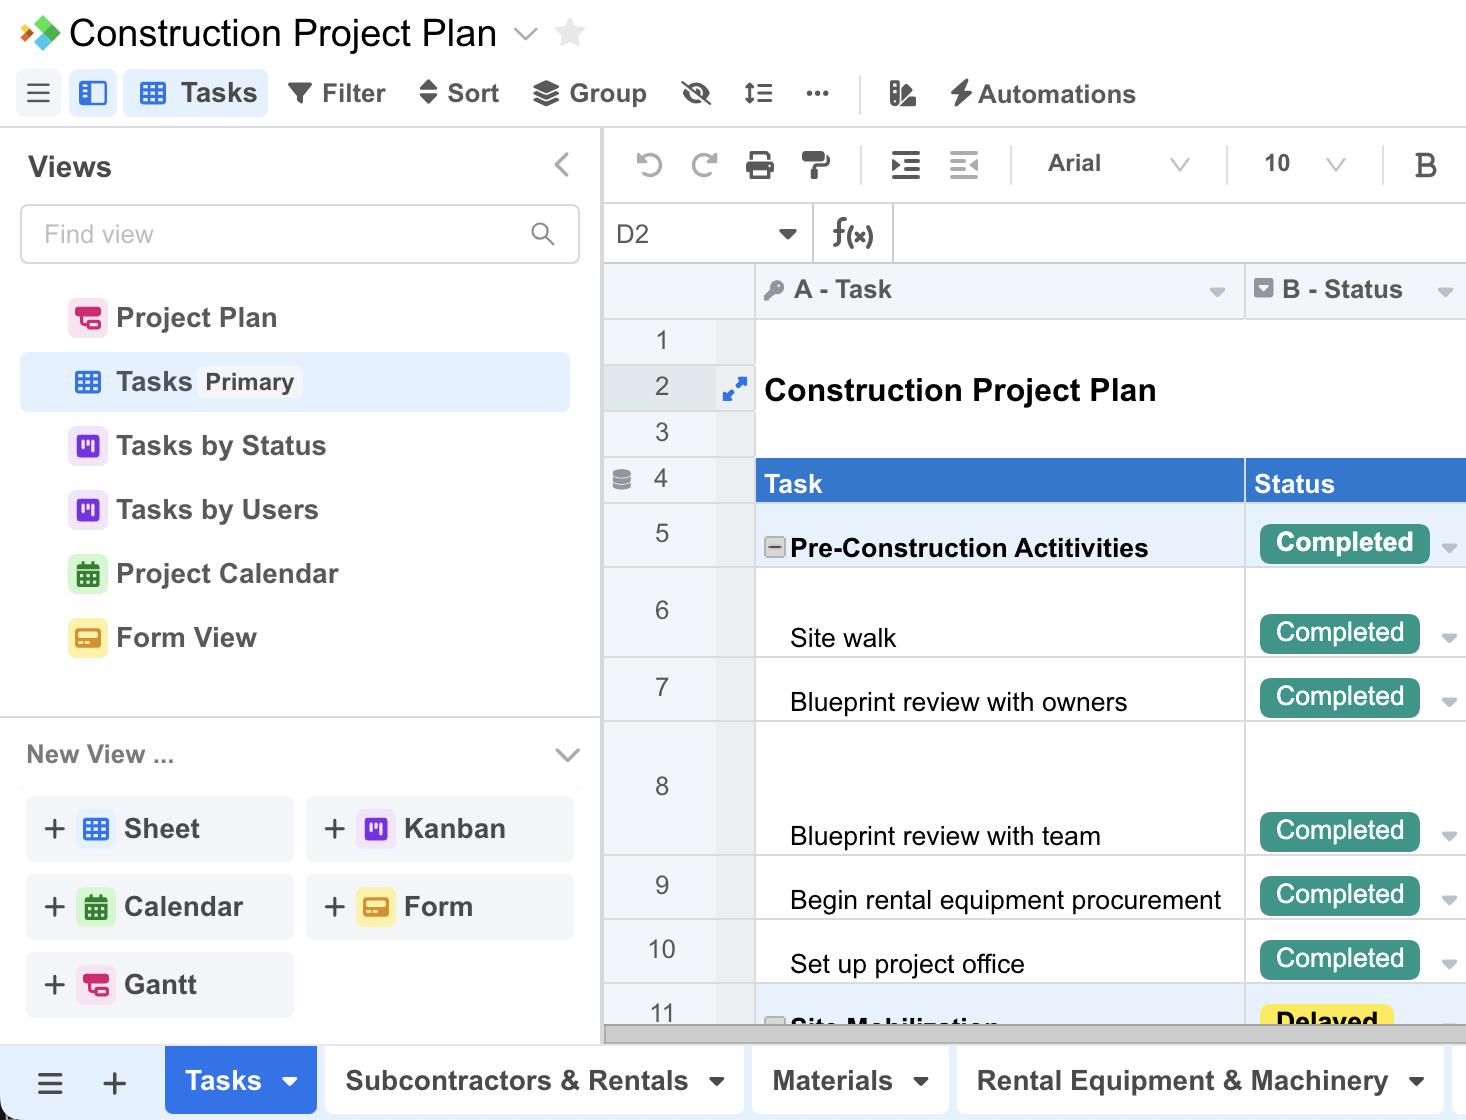Viewport: 1466px width, 1120px height.
Task: Open Automations
Action: [1042, 93]
